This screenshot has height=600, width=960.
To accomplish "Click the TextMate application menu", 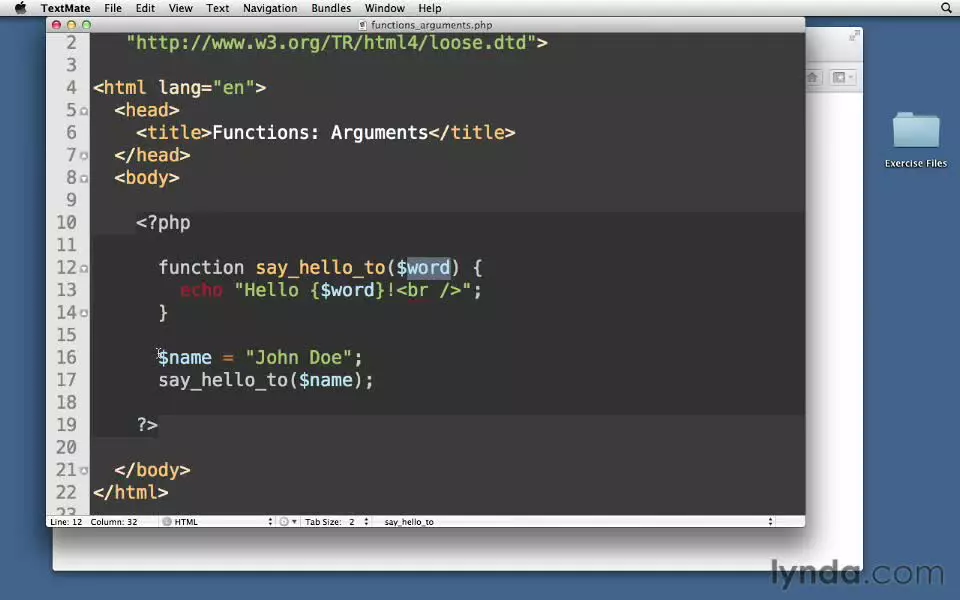I will click(x=65, y=8).
